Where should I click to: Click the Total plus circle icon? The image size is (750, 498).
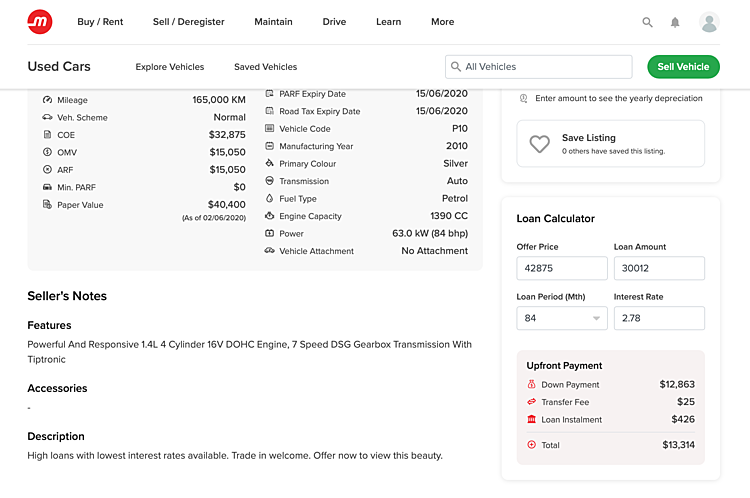pyautogui.click(x=531, y=444)
